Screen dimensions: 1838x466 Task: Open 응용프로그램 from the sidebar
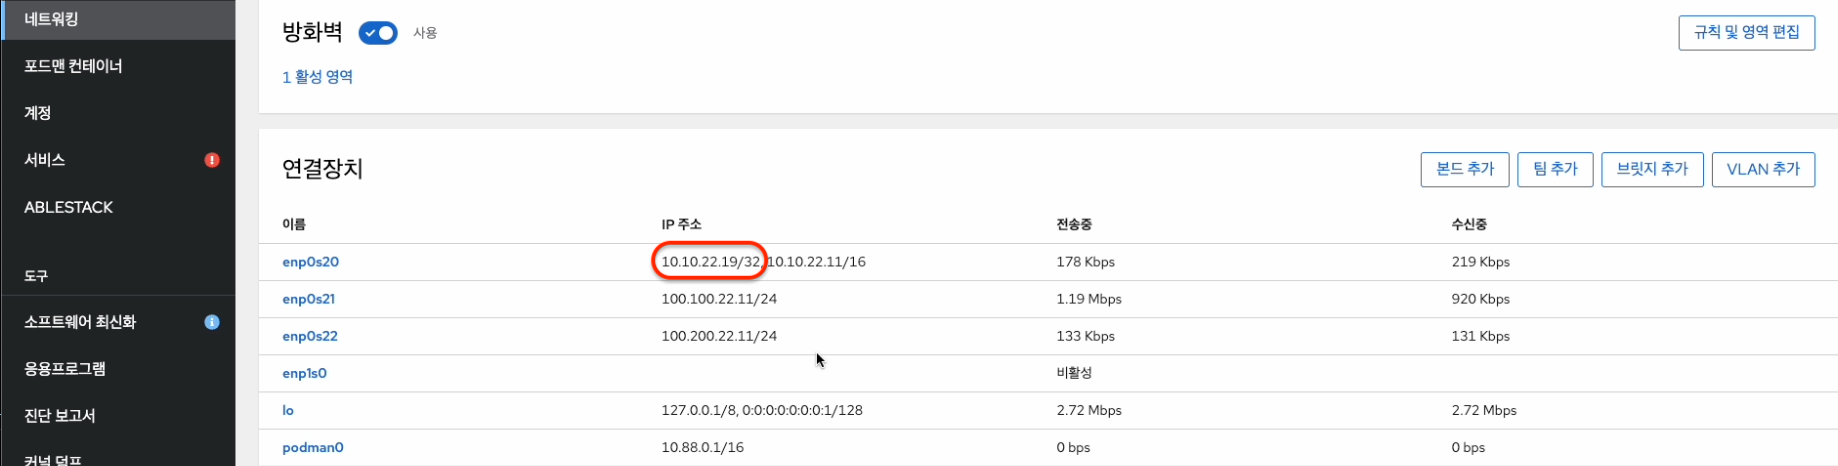[65, 368]
